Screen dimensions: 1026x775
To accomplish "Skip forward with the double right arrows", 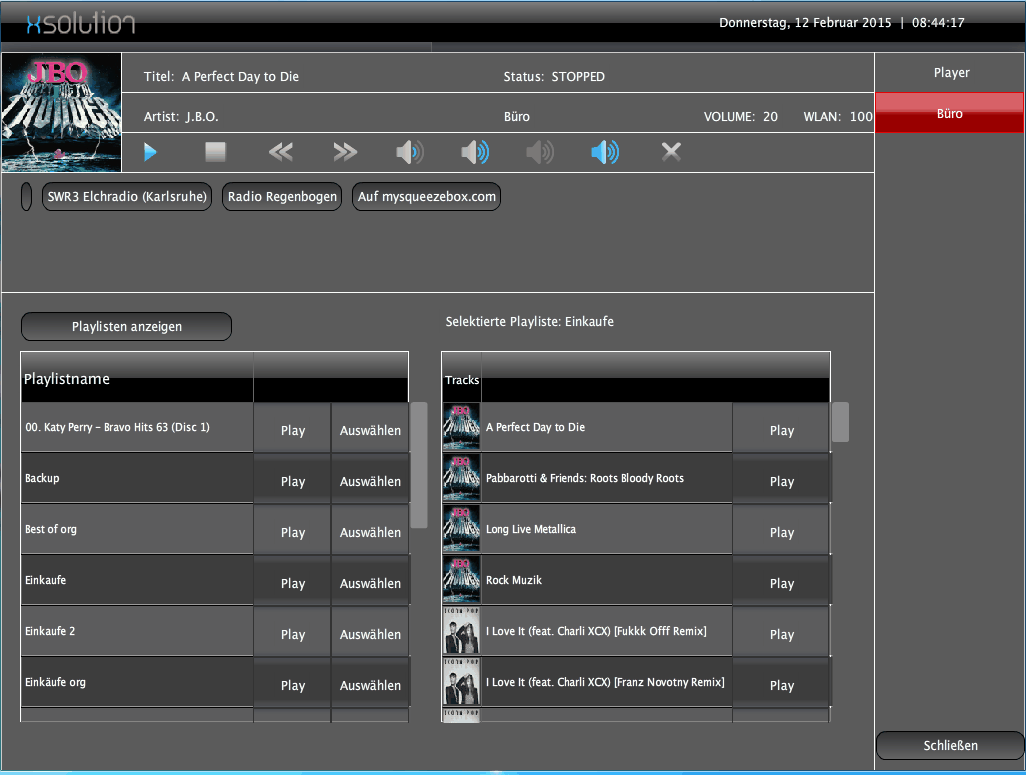I will pos(345,152).
